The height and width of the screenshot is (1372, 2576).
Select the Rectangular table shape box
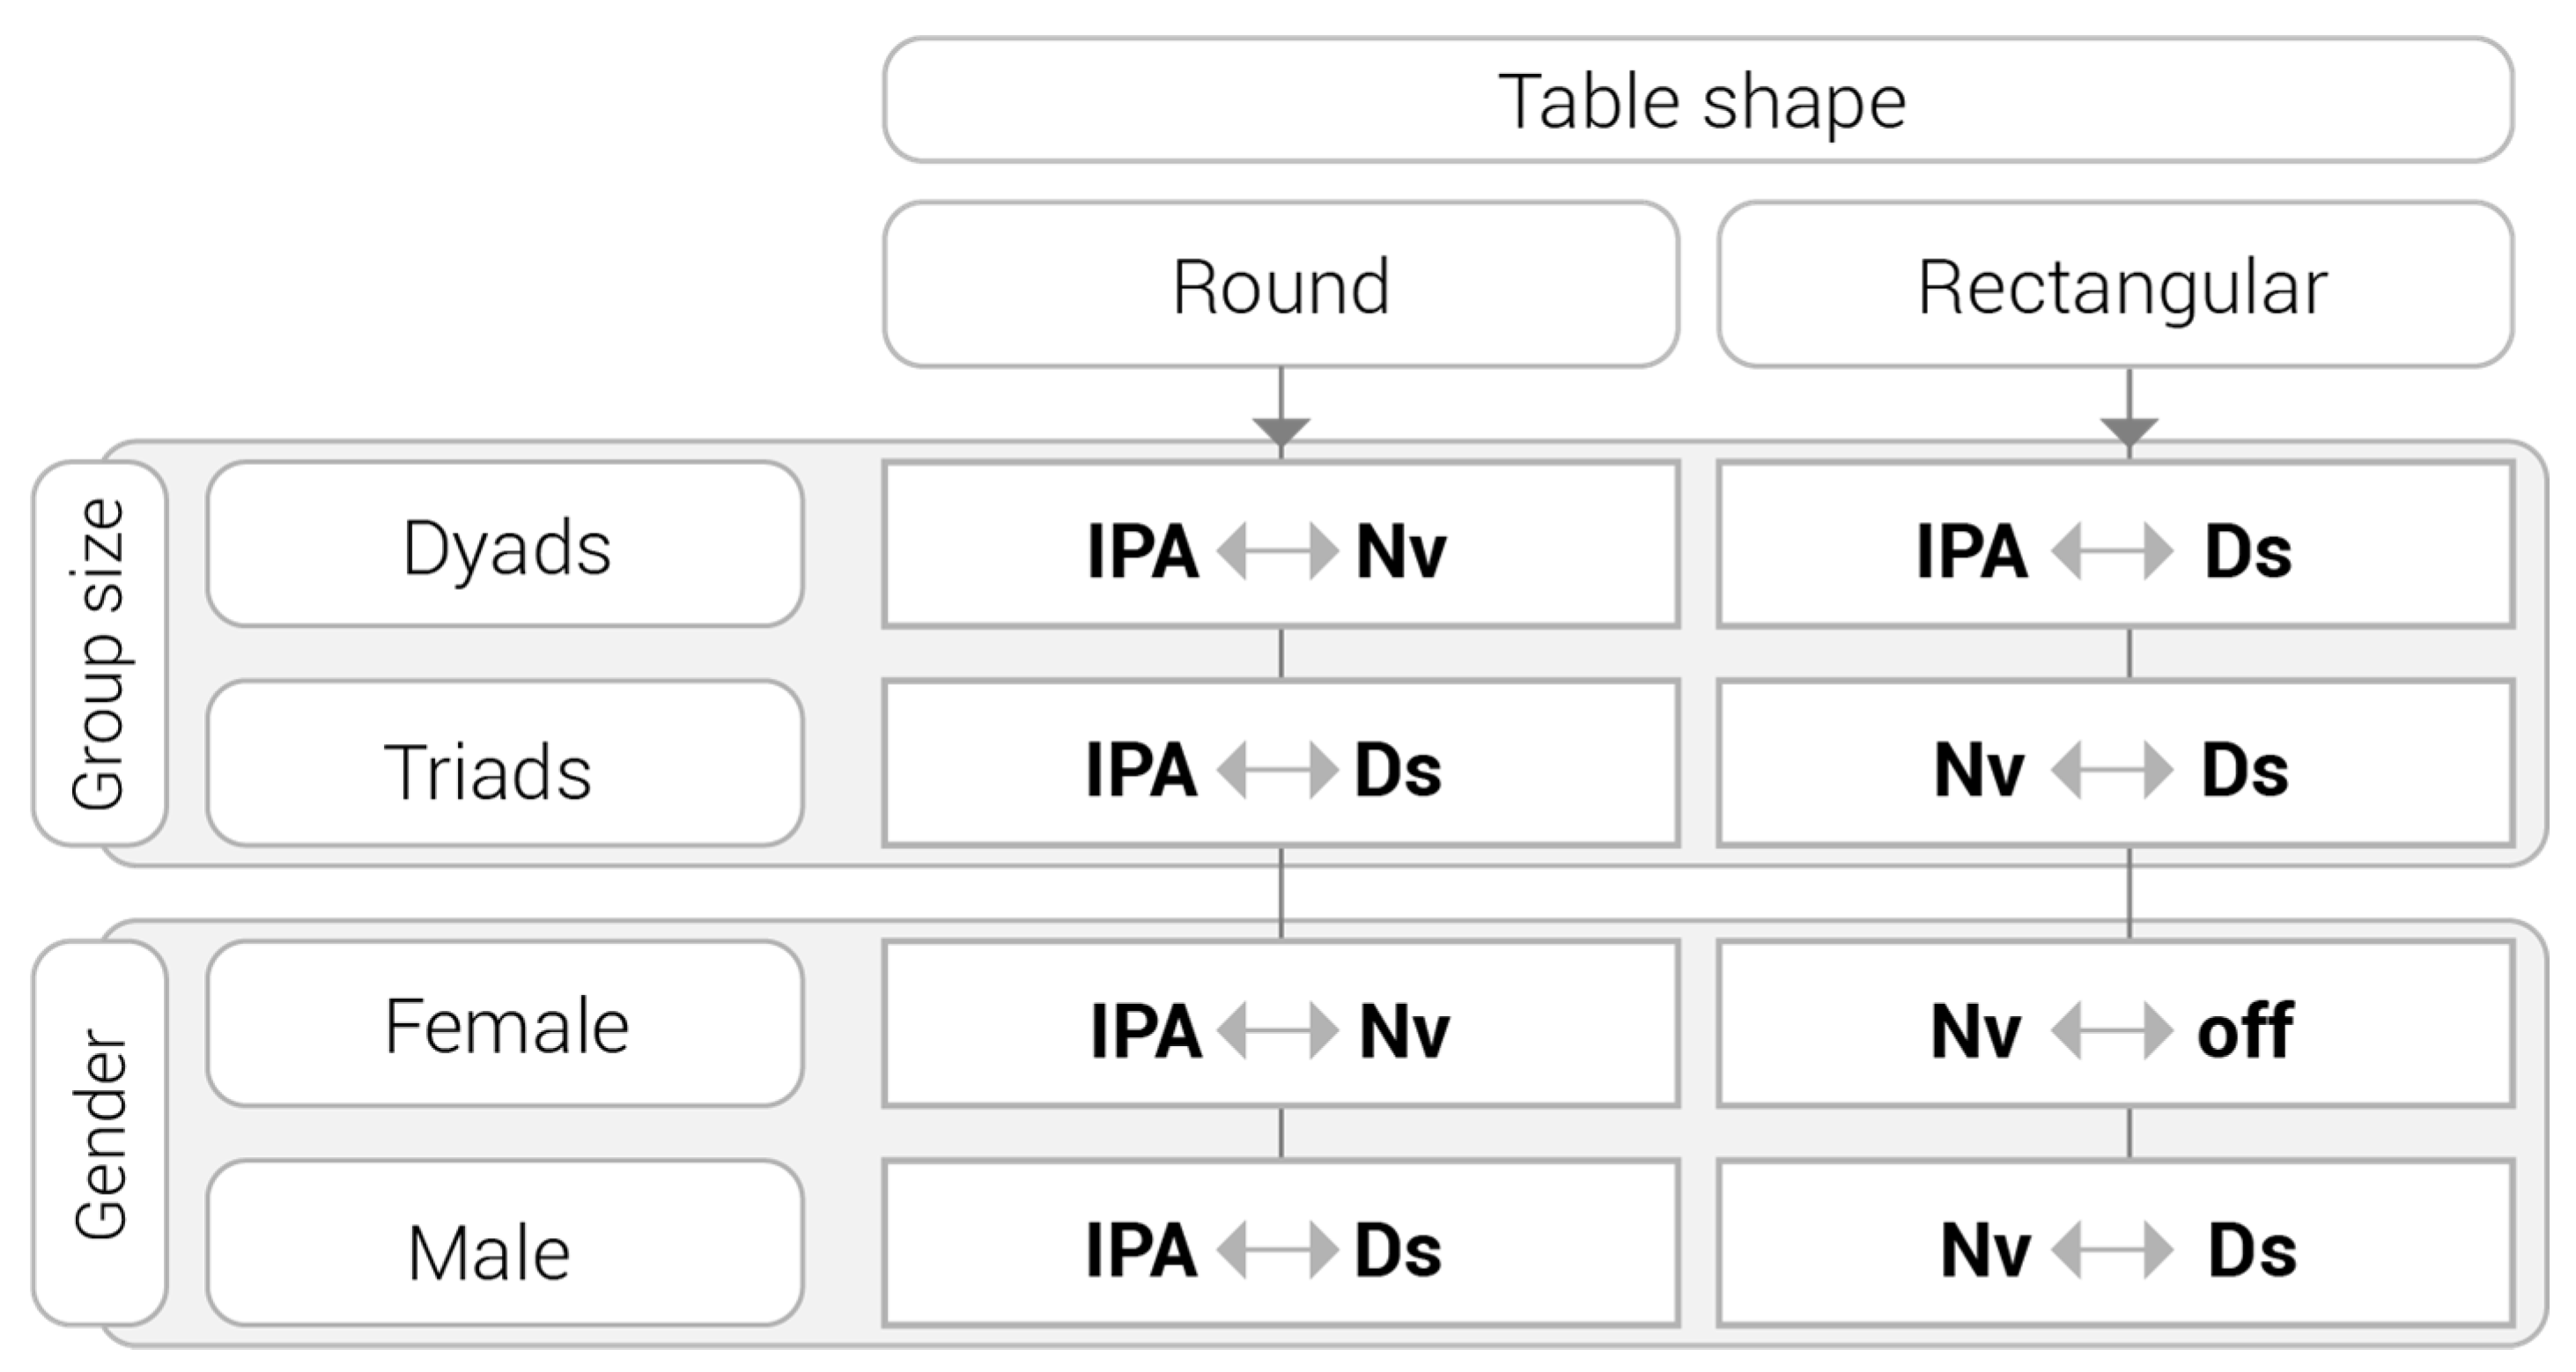point(2115,285)
